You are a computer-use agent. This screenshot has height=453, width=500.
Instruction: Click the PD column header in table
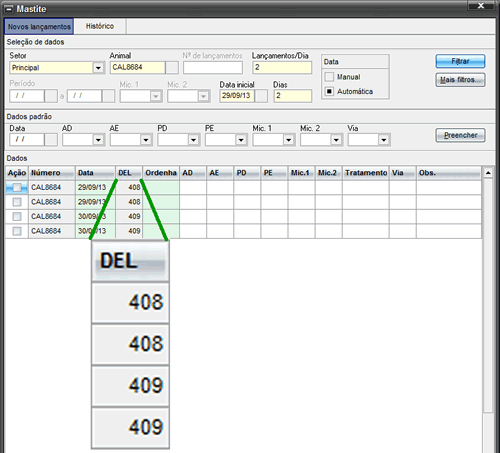[x=247, y=173]
